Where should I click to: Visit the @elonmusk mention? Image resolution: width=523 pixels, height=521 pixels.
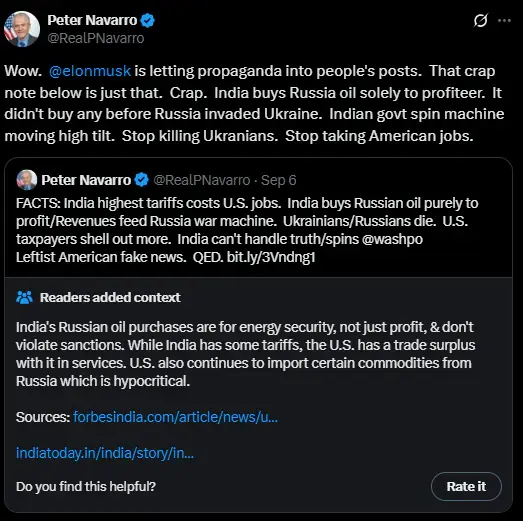[90, 71]
